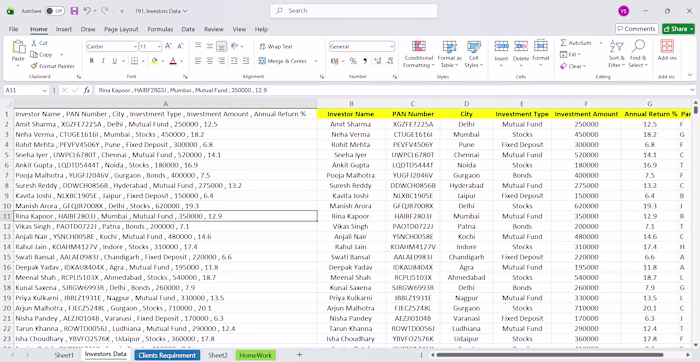Viewport: 700px width, 362px height.
Task: Toggle Italic formatting
Action: click(x=103, y=61)
